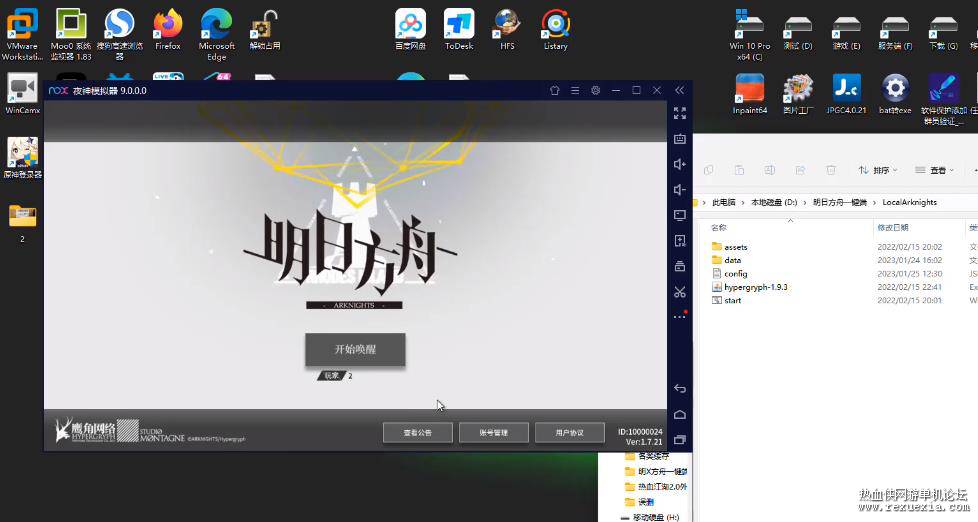Click Explorer's share toolbar icon

[x=800, y=170]
